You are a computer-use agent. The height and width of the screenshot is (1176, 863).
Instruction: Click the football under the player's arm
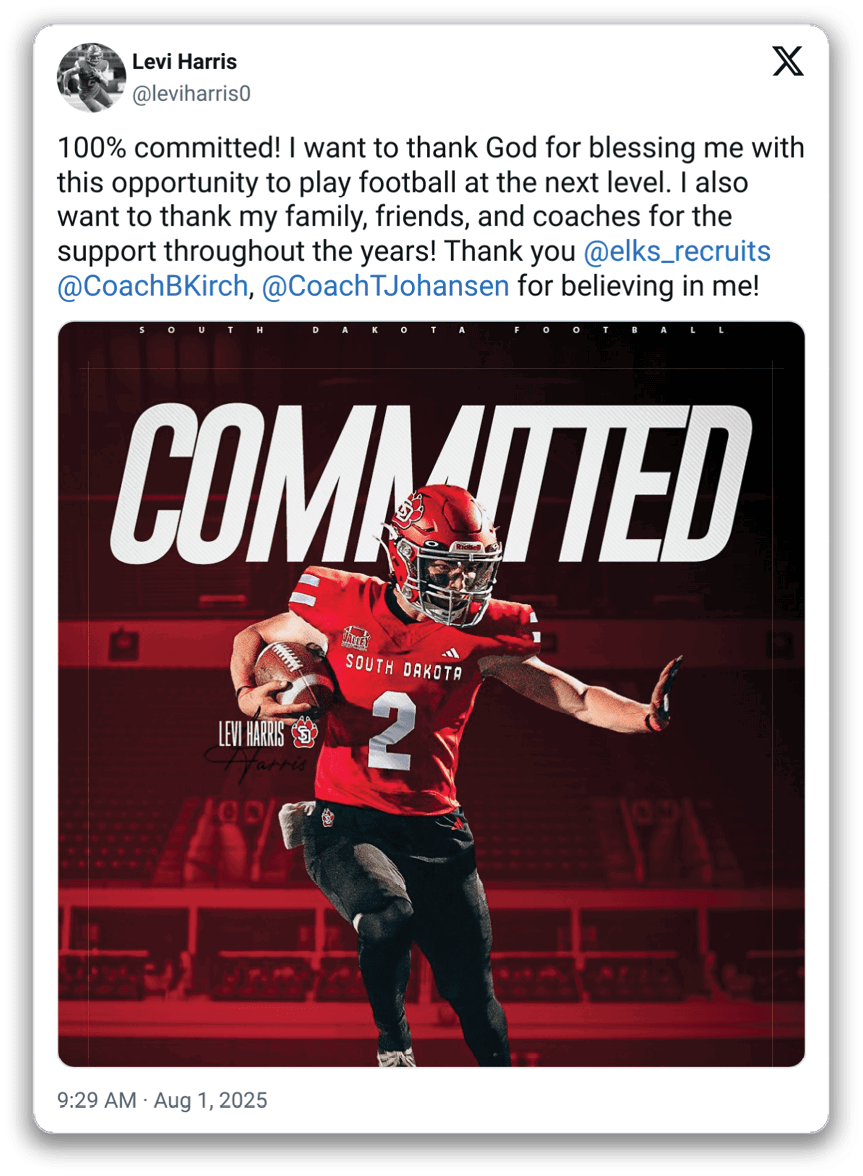[x=289, y=675]
